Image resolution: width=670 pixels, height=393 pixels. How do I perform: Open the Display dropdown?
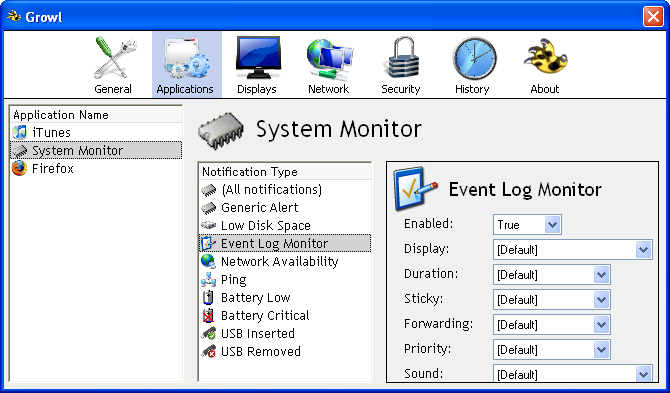[x=573, y=249]
